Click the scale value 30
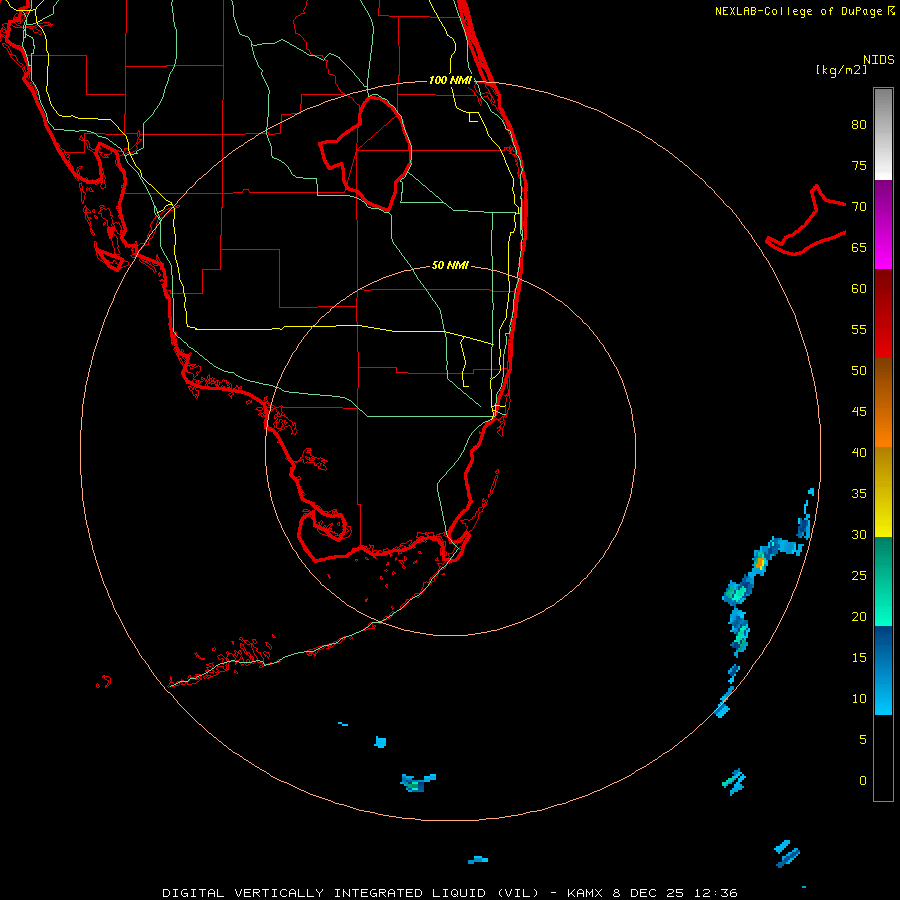Image resolution: width=900 pixels, height=900 pixels. tap(859, 534)
